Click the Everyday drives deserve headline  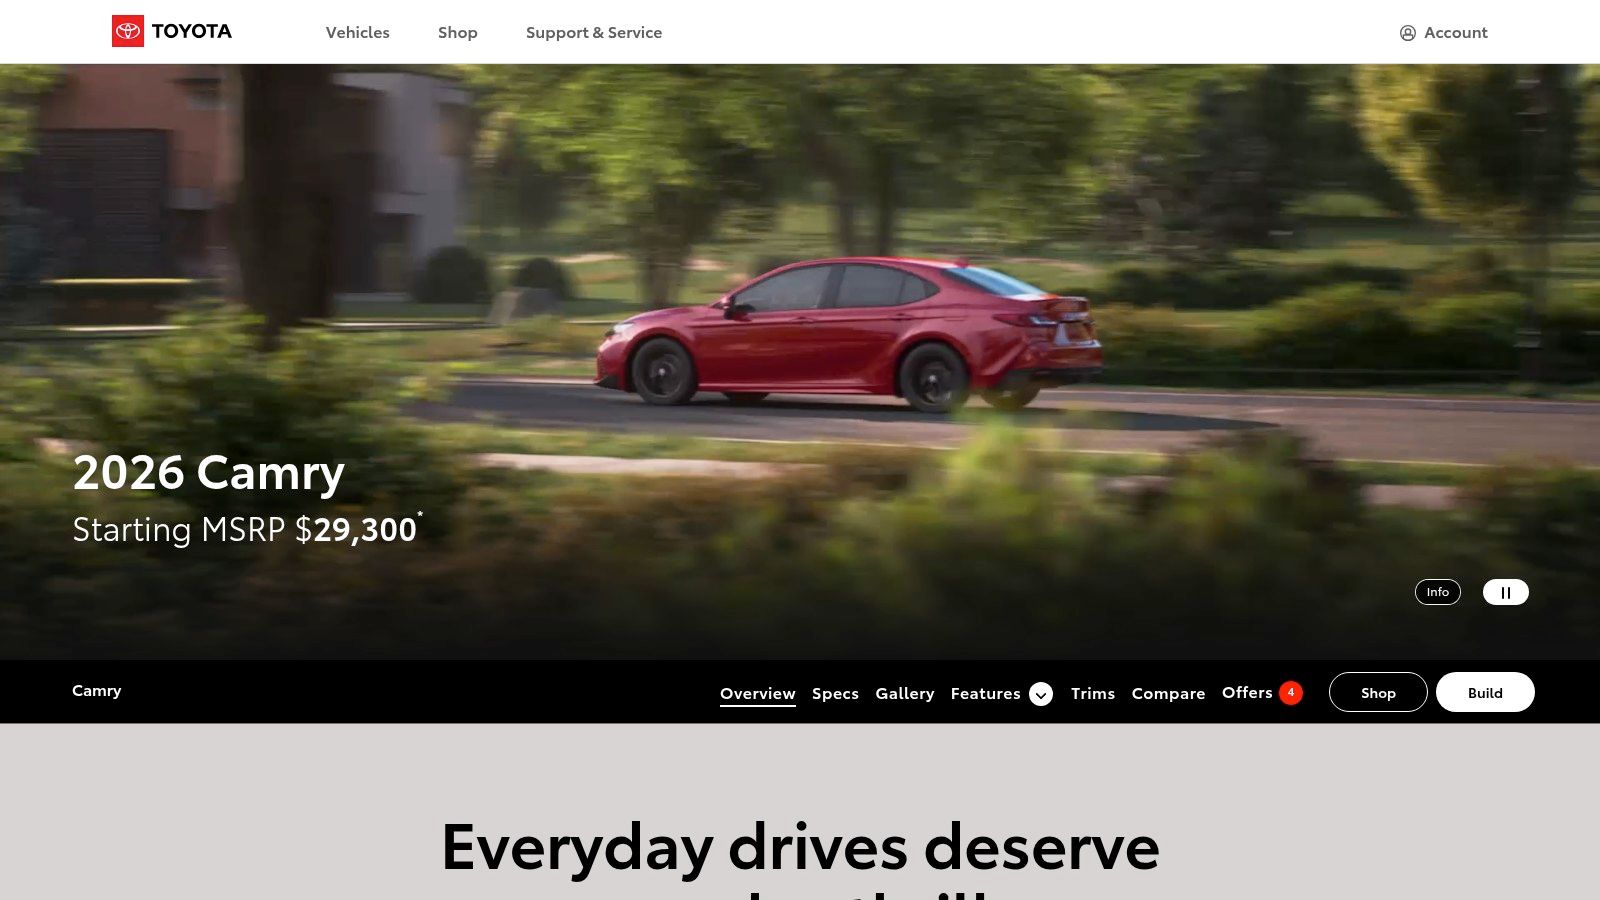(800, 847)
